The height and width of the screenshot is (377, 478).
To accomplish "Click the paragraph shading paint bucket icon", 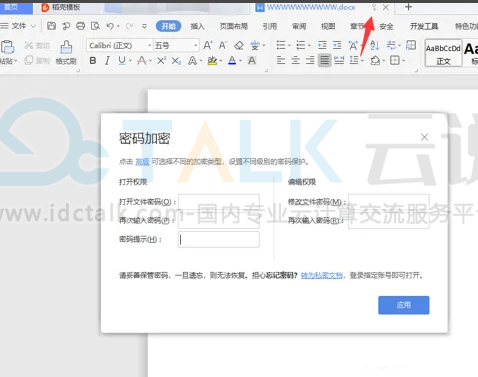I will [375, 60].
